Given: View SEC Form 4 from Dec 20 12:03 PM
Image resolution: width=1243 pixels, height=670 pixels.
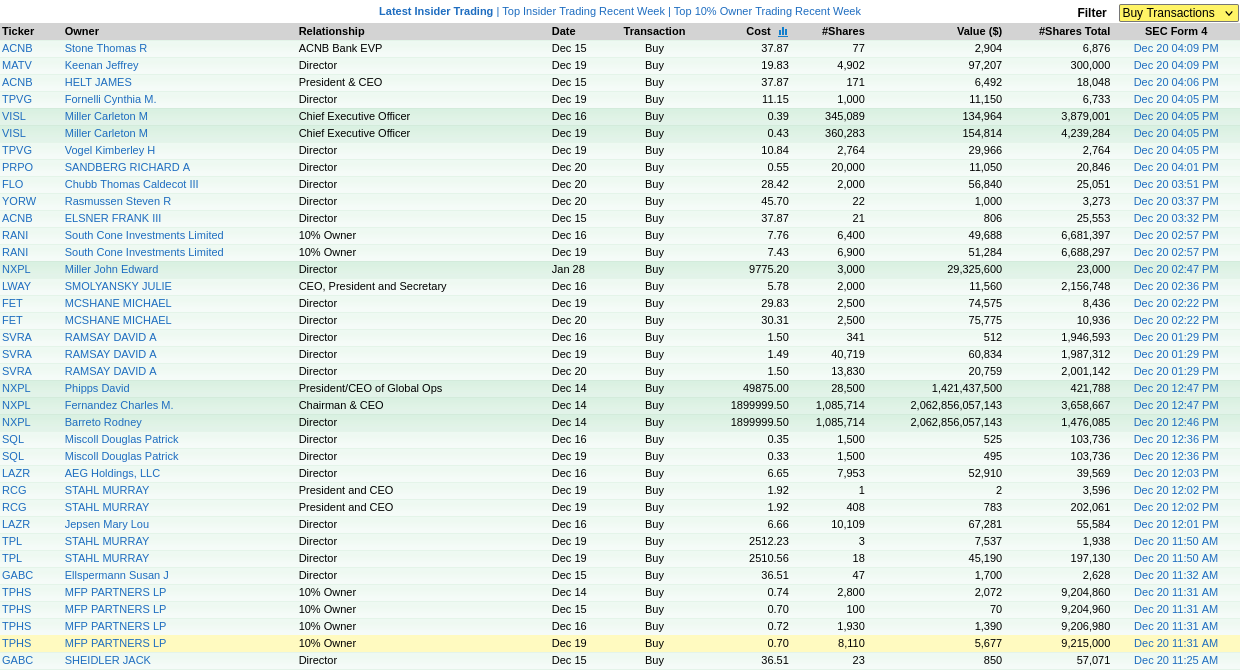Looking at the screenshot, I should [1176, 473].
